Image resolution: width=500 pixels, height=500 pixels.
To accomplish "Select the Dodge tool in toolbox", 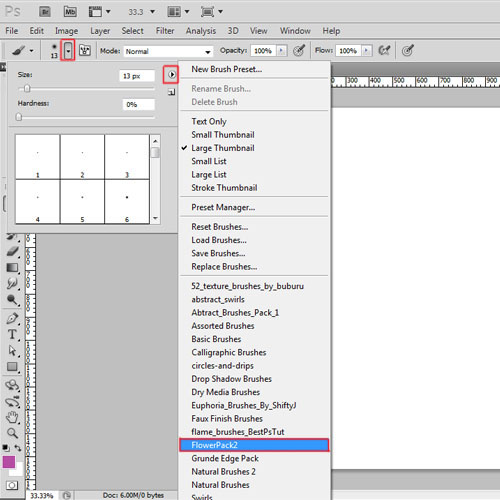I will 13,300.
